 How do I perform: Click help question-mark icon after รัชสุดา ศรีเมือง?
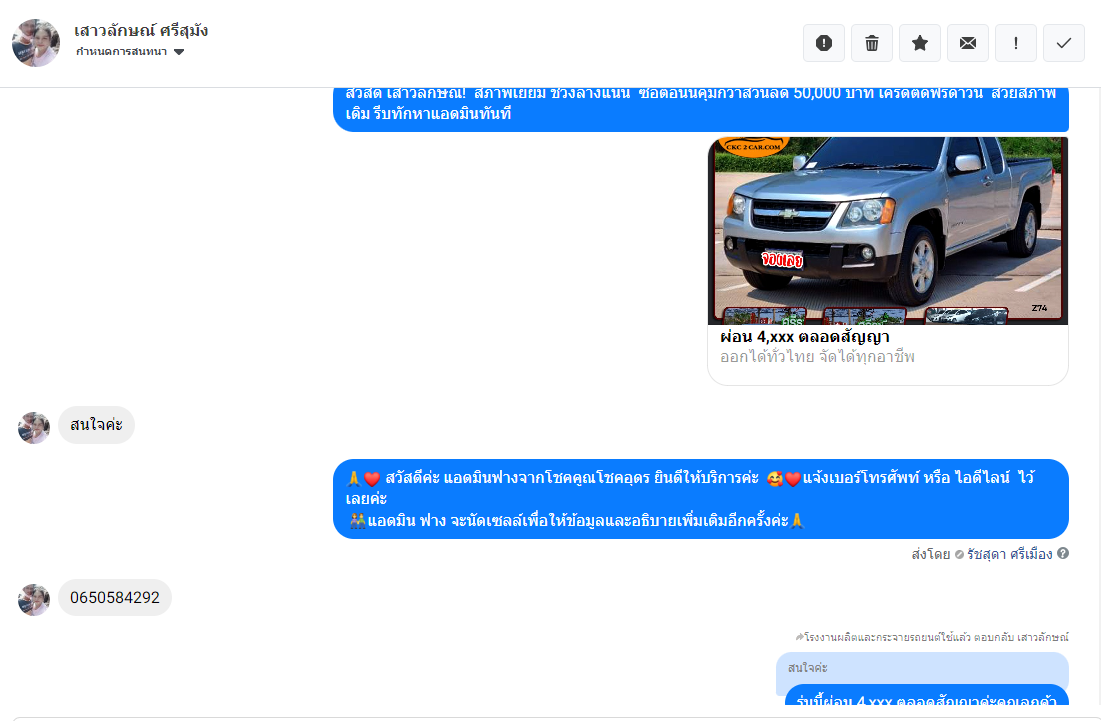pyautogui.click(x=1063, y=553)
